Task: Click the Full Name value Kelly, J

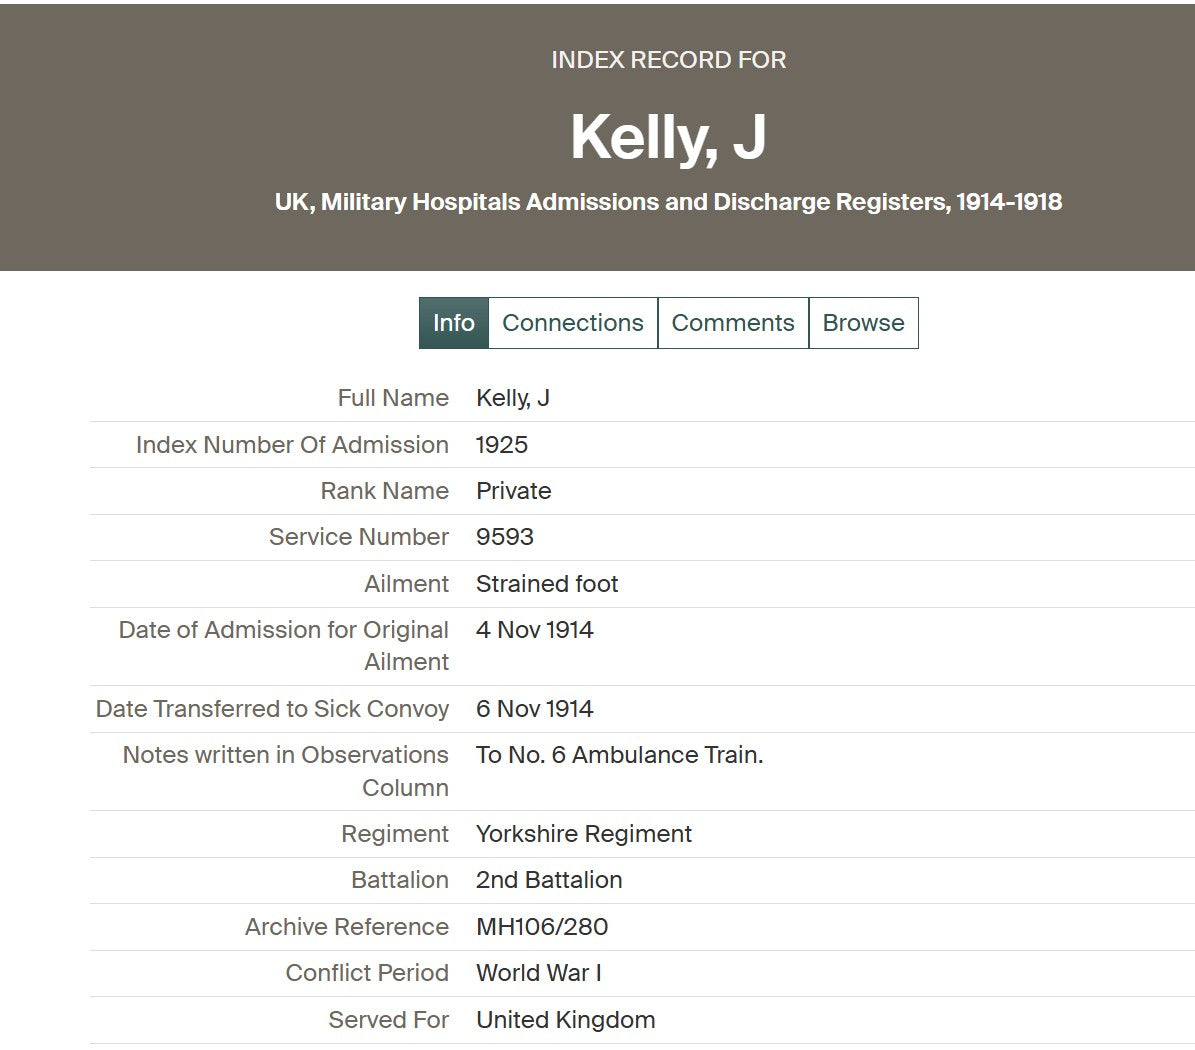Action: (513, 398)
